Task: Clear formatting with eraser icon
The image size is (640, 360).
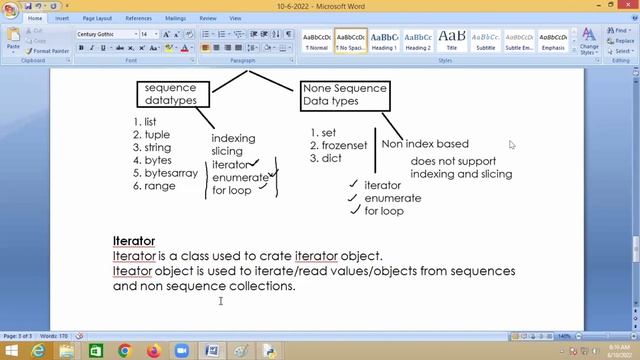Action: [x=189, y=34]
